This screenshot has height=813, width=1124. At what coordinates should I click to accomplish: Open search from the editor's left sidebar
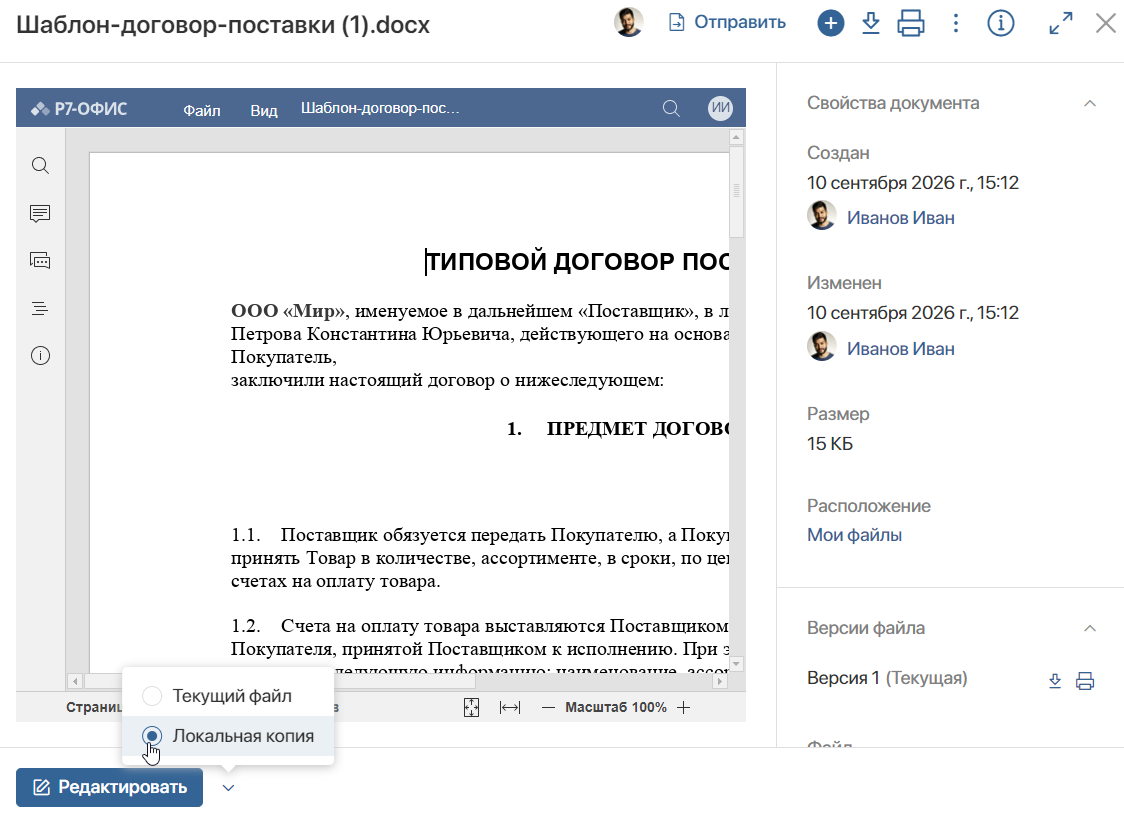40,166
